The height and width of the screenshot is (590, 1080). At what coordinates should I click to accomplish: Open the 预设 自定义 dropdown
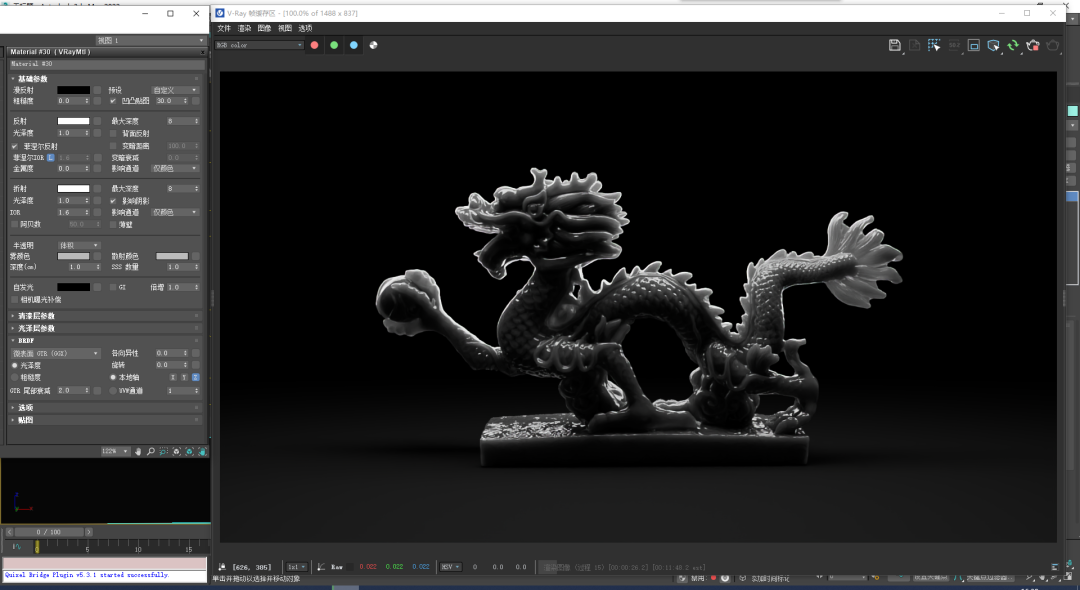coord(175,90)
